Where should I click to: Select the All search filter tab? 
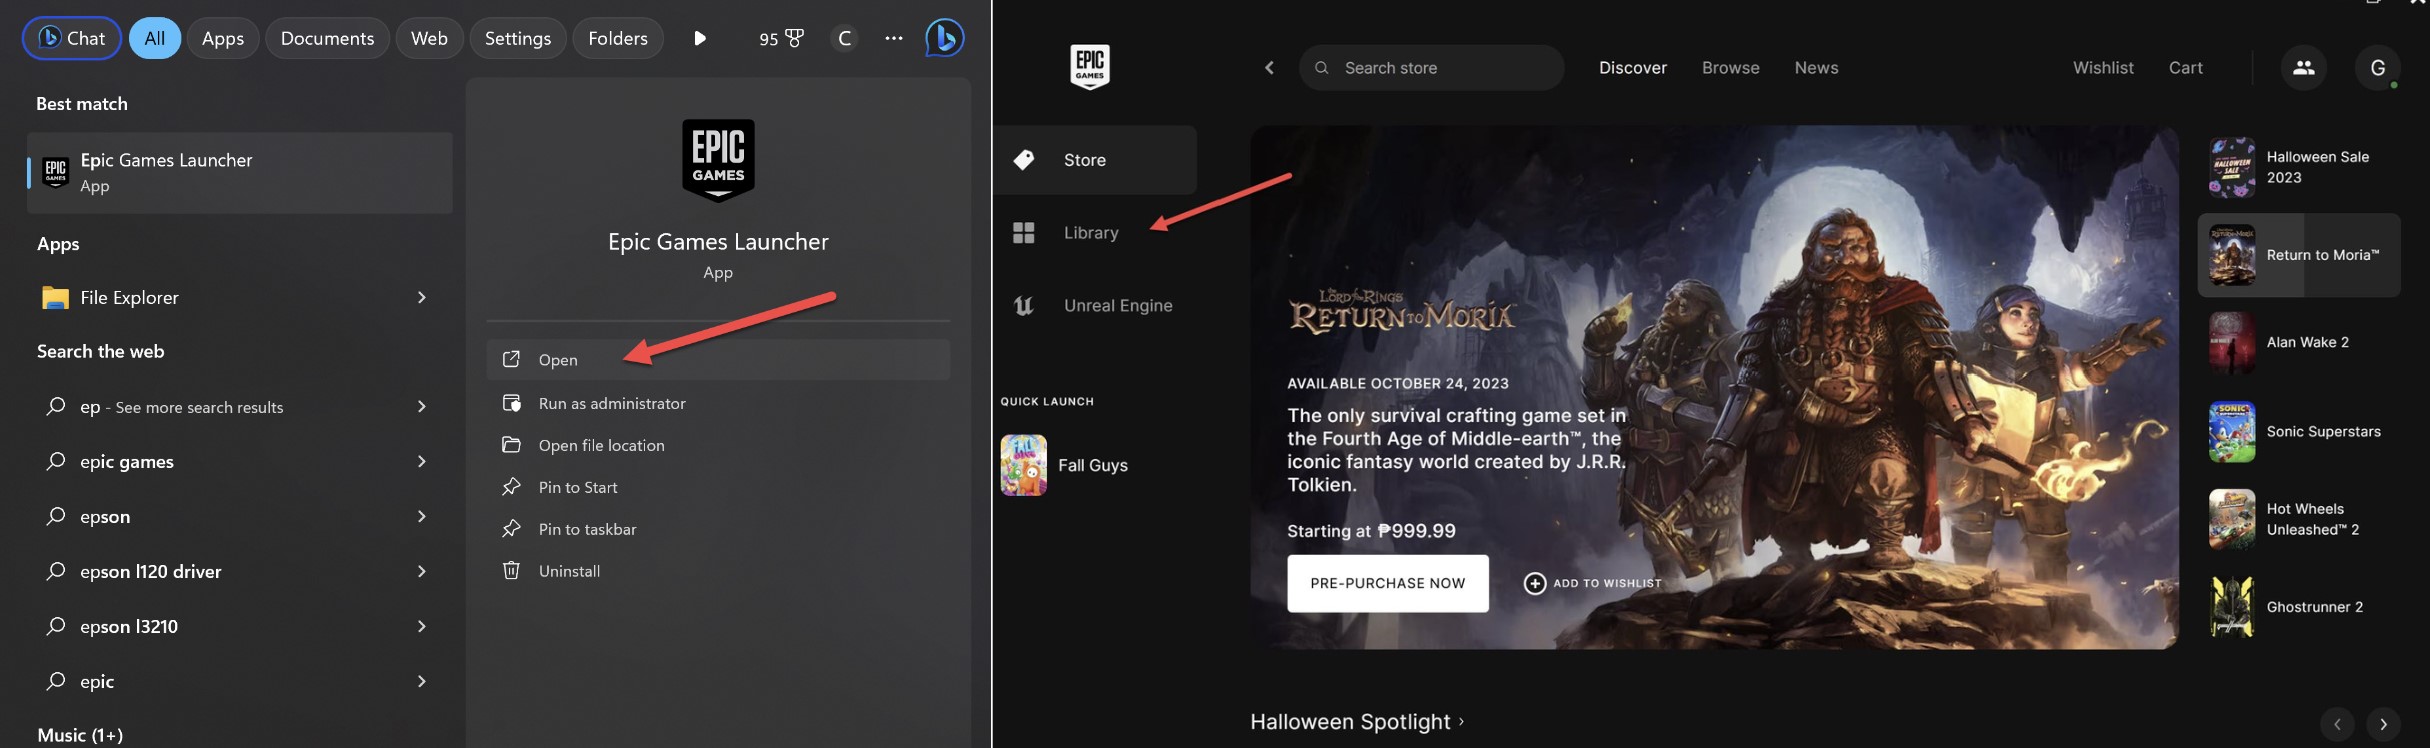(154, 38)
